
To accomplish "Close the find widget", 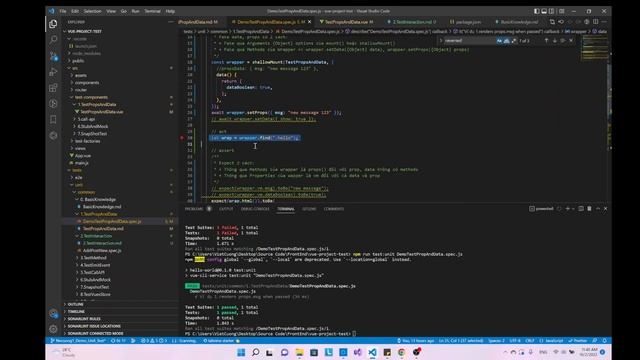I will pos(571,40).
